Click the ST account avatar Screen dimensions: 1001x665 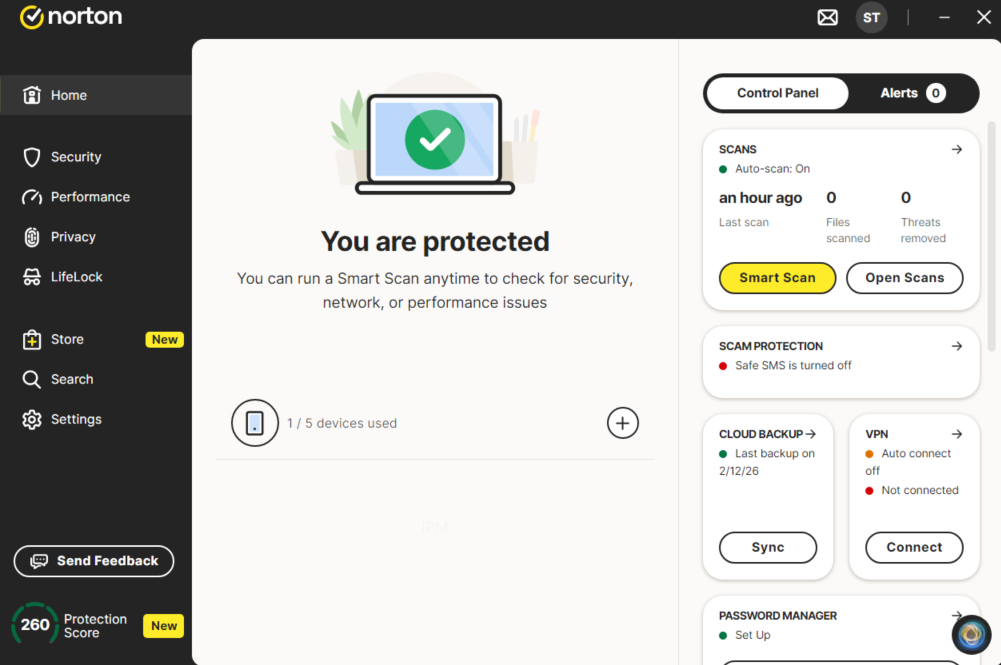tap(871, 17)
